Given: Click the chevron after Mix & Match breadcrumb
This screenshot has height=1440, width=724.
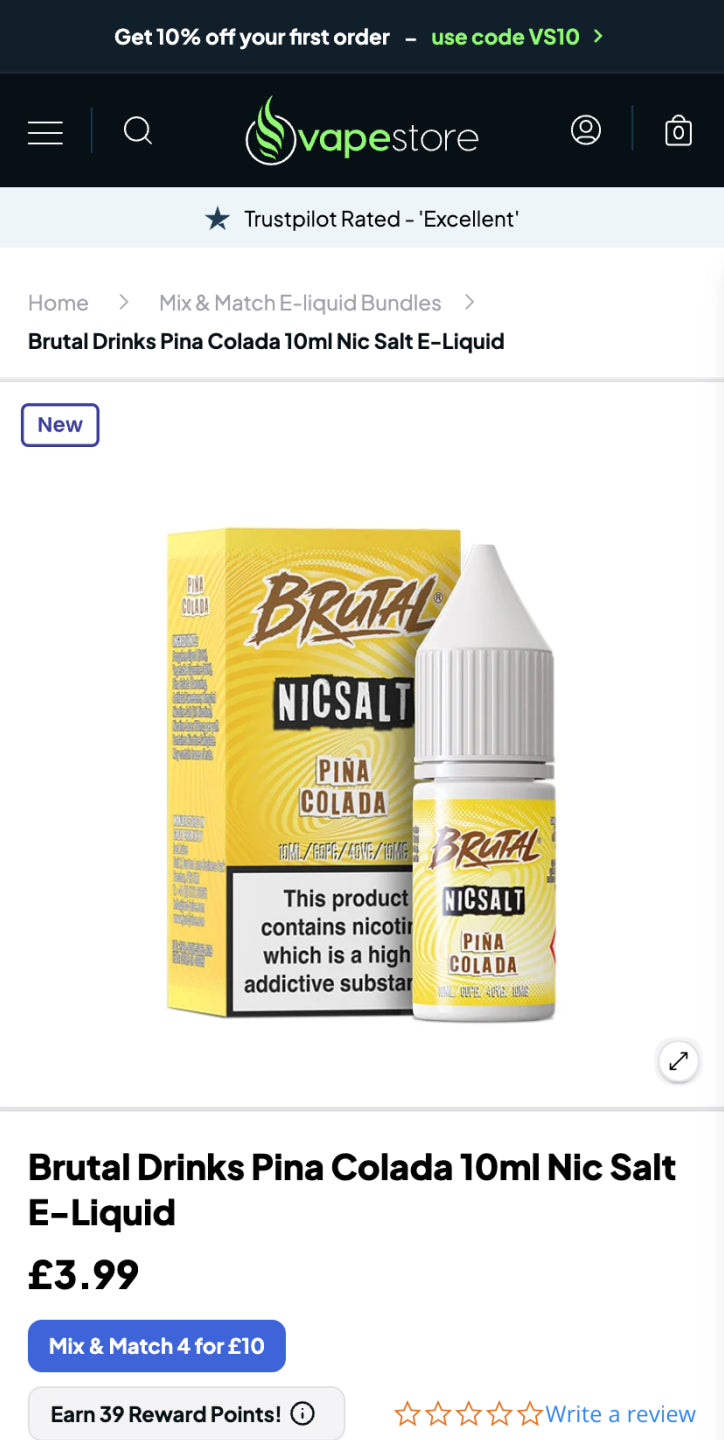Looking at the screenshot, I should (x=469, y=302).
